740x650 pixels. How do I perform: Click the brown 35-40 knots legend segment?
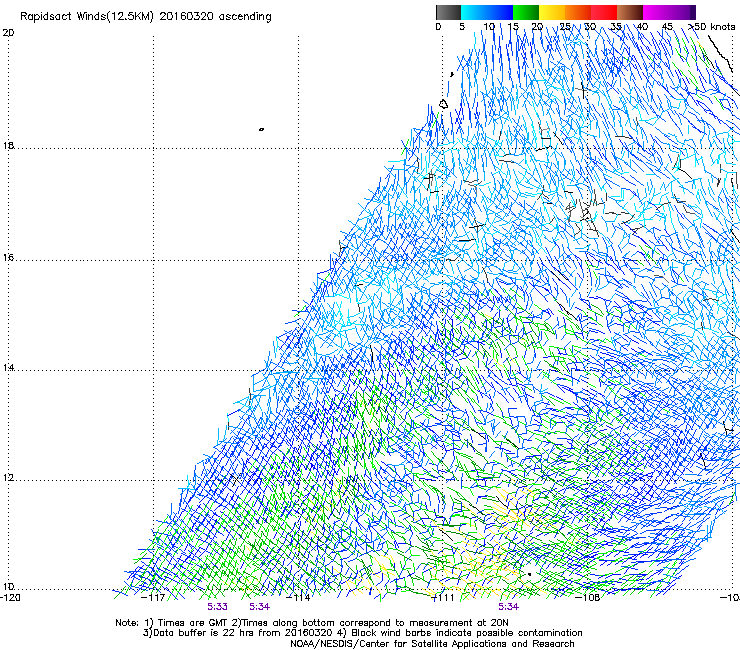point(630,12)
